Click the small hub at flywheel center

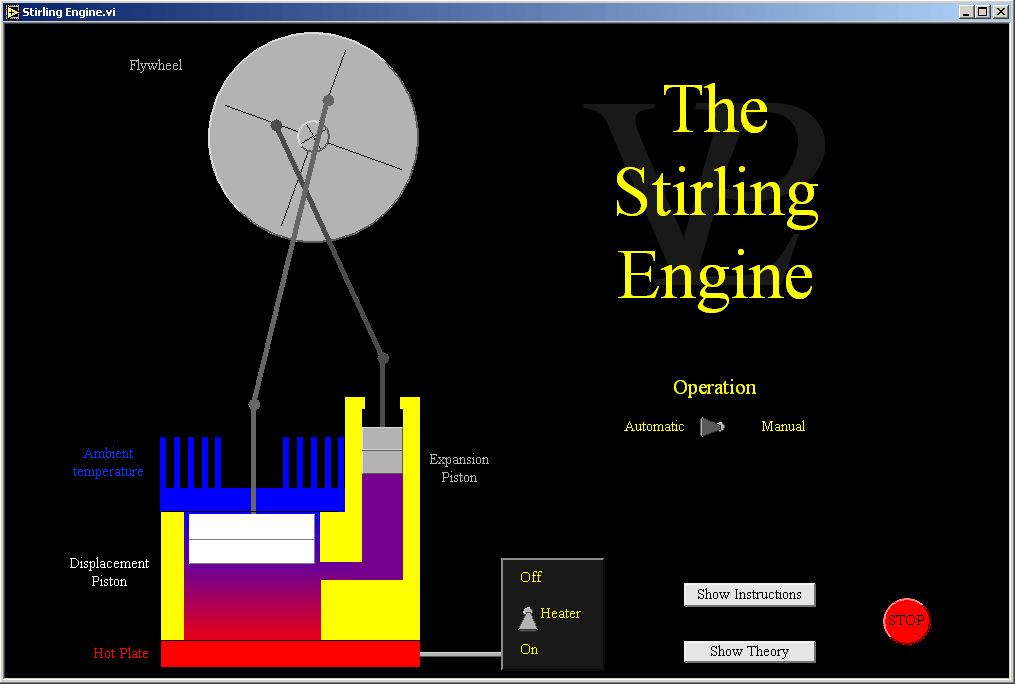tap(313, 133)
